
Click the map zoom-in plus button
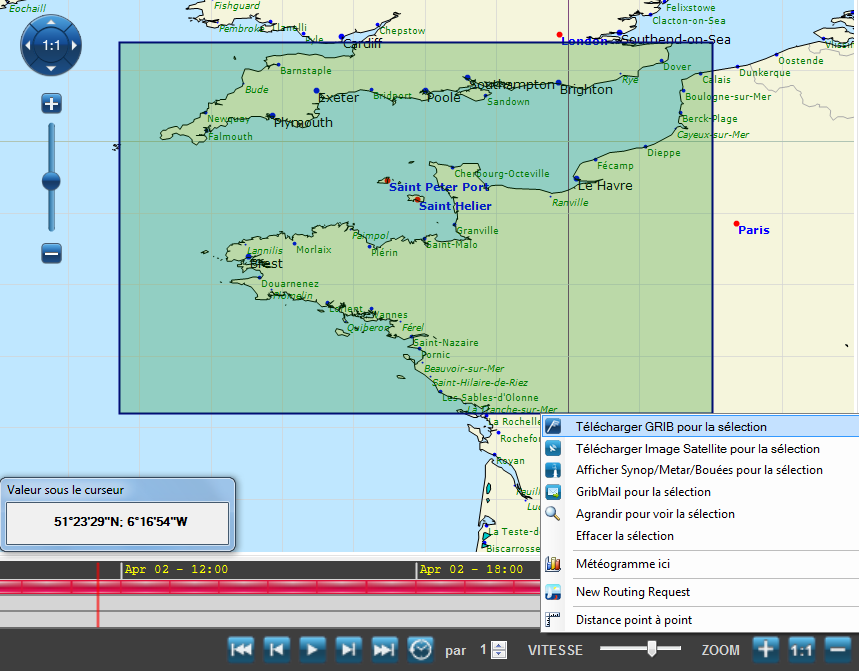[x=52, y=103]
